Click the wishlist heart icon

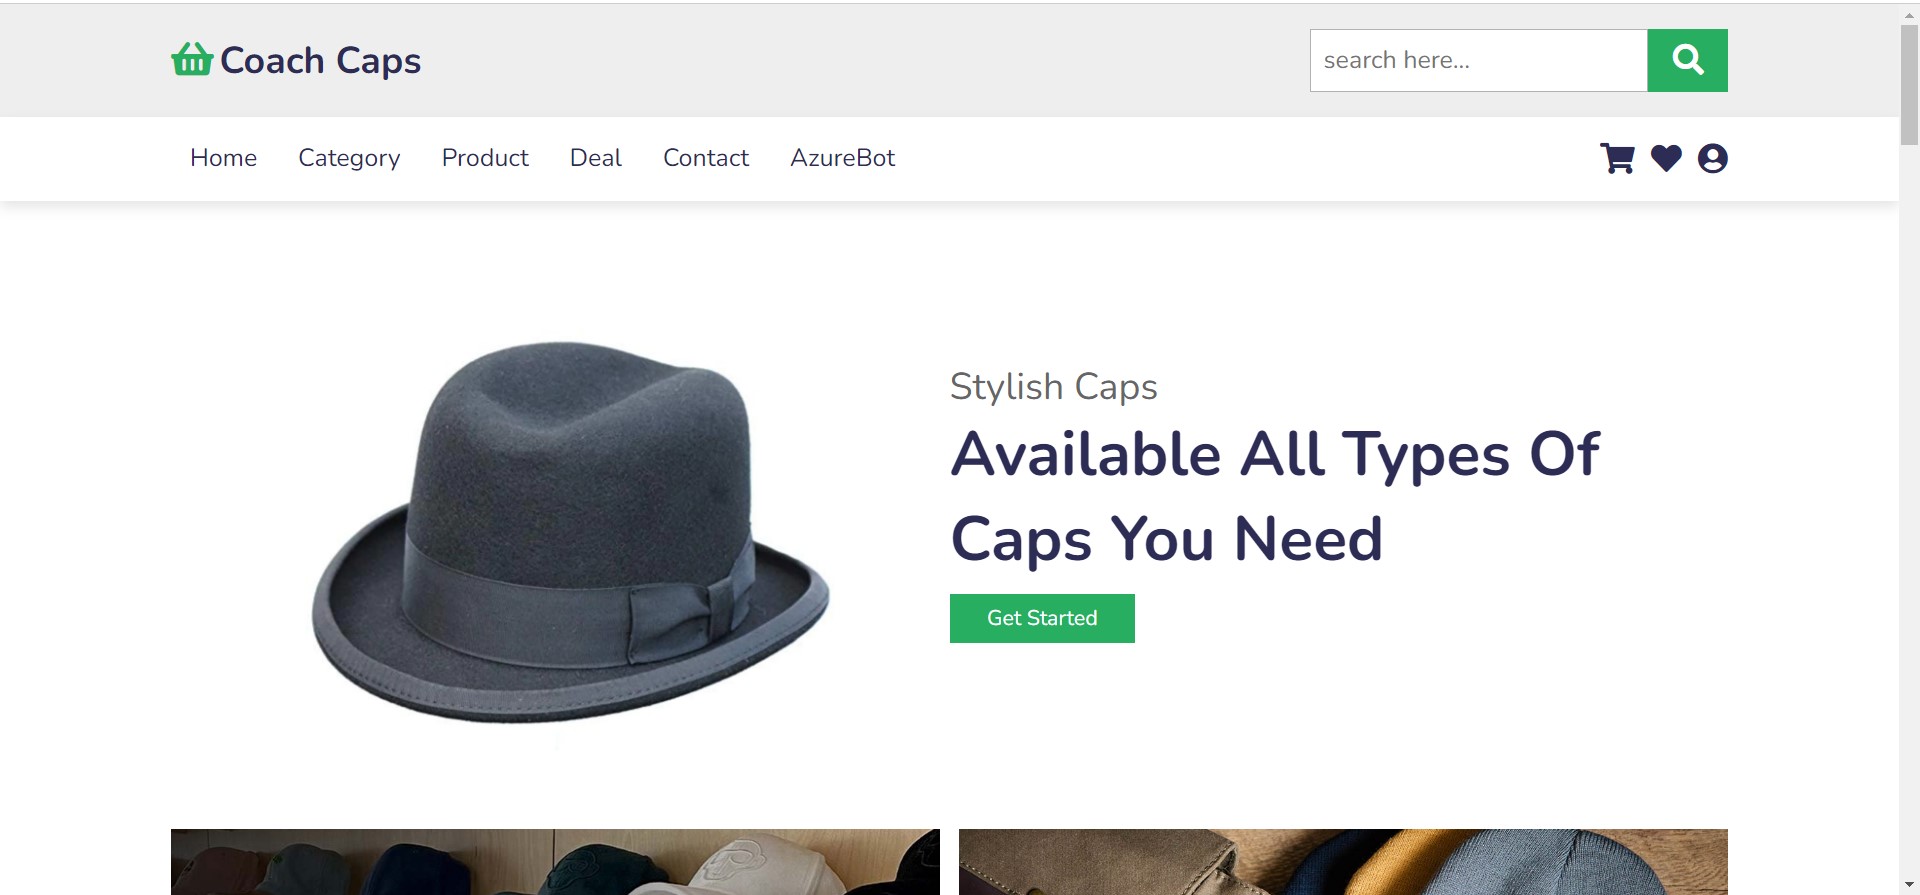(x=1665, y=158)
